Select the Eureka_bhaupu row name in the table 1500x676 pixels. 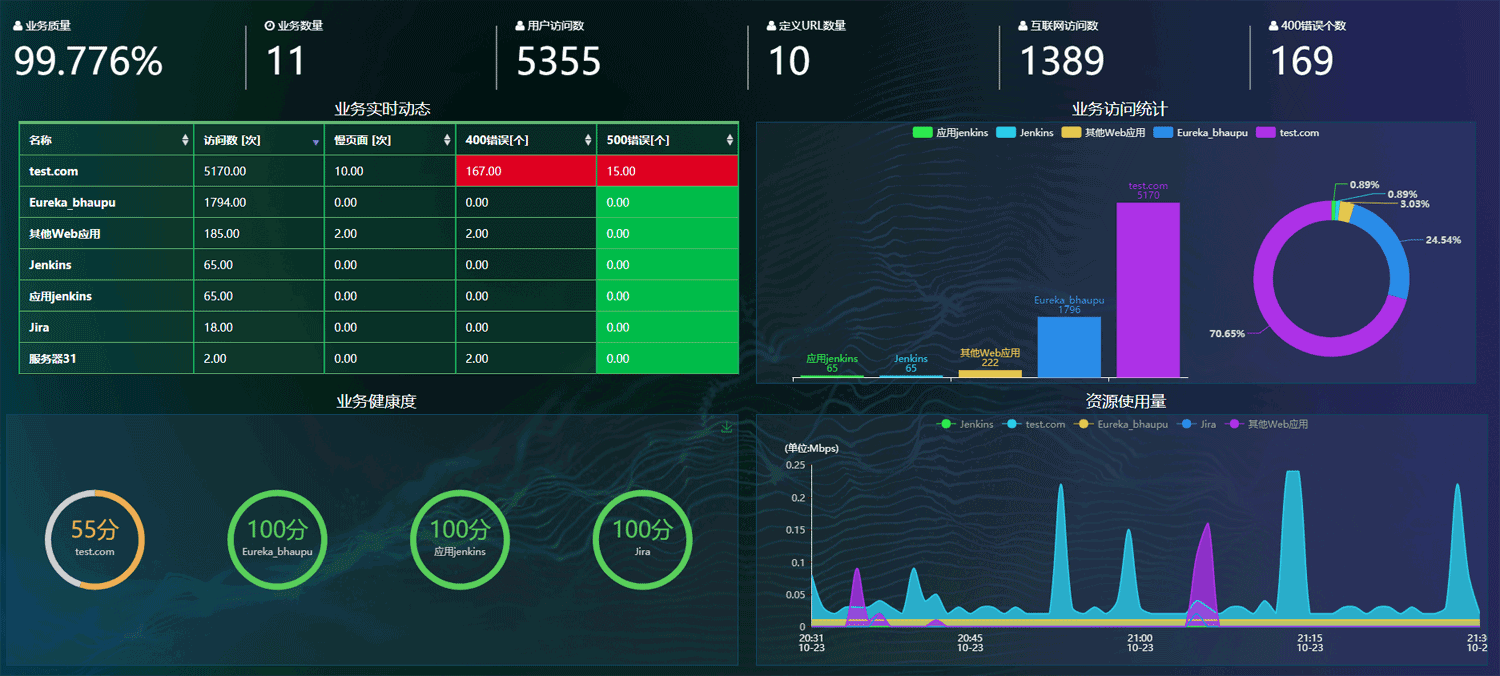72,203
